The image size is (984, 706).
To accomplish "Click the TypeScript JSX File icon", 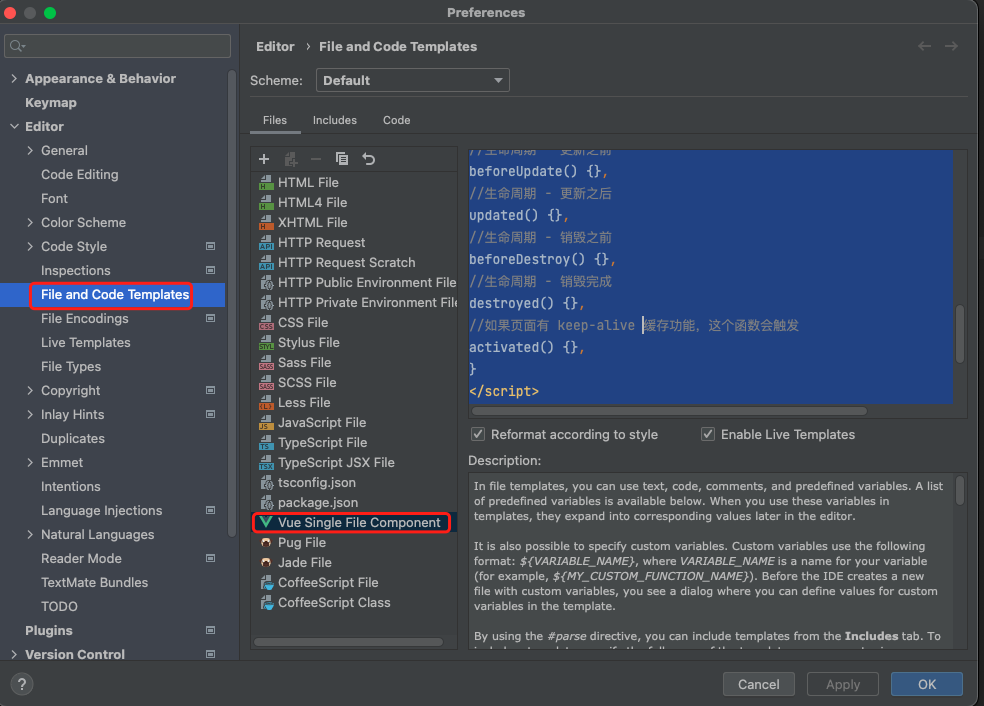I will click(266, 463).
